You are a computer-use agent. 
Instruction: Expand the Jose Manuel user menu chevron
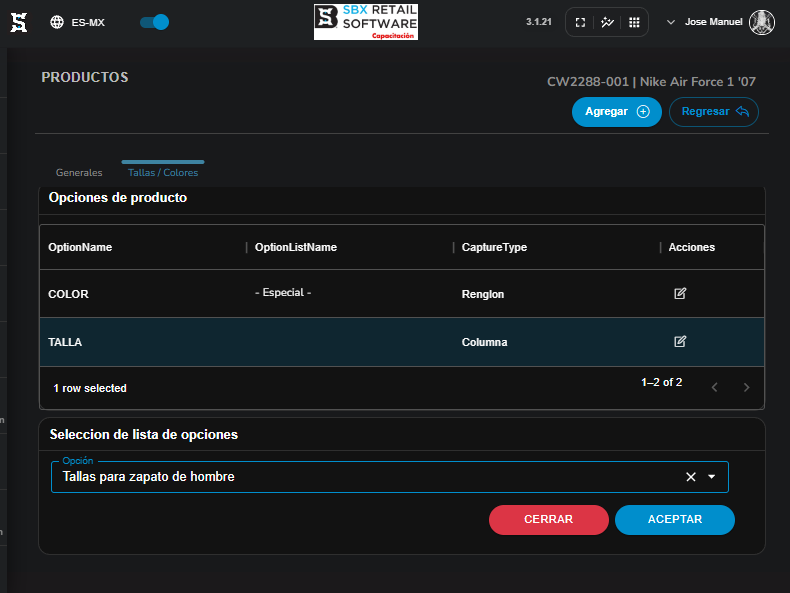point(671,22)
